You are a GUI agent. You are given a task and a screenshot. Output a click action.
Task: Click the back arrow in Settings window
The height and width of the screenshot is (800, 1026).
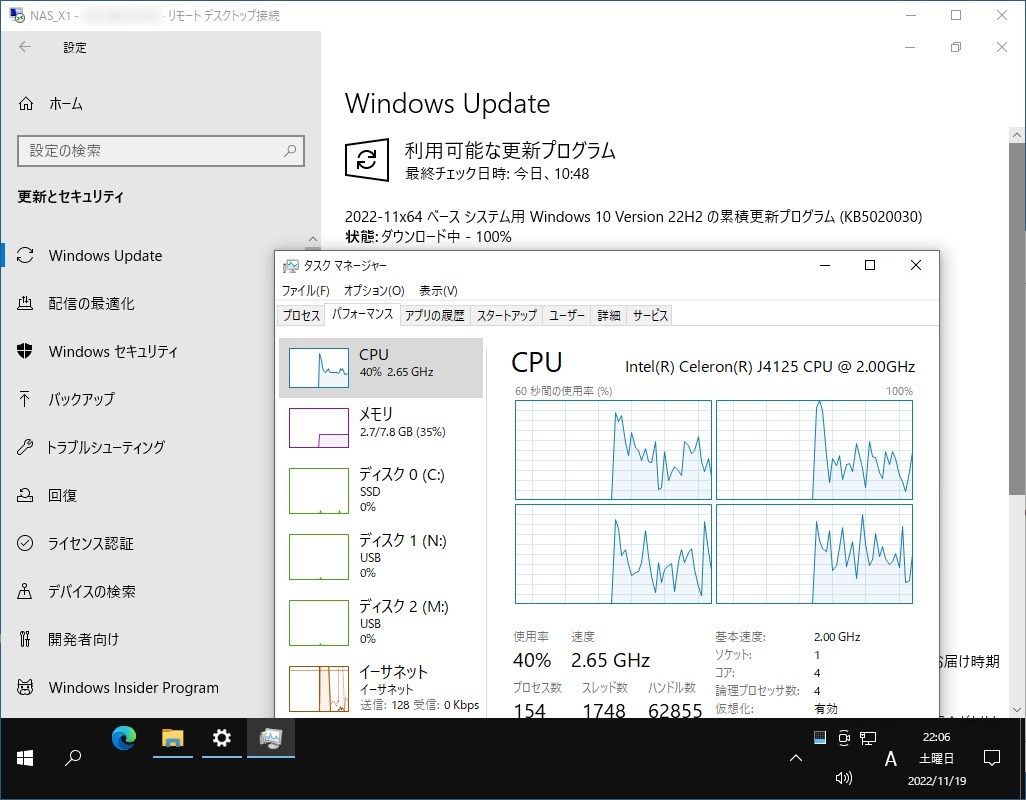click(25, 46)
